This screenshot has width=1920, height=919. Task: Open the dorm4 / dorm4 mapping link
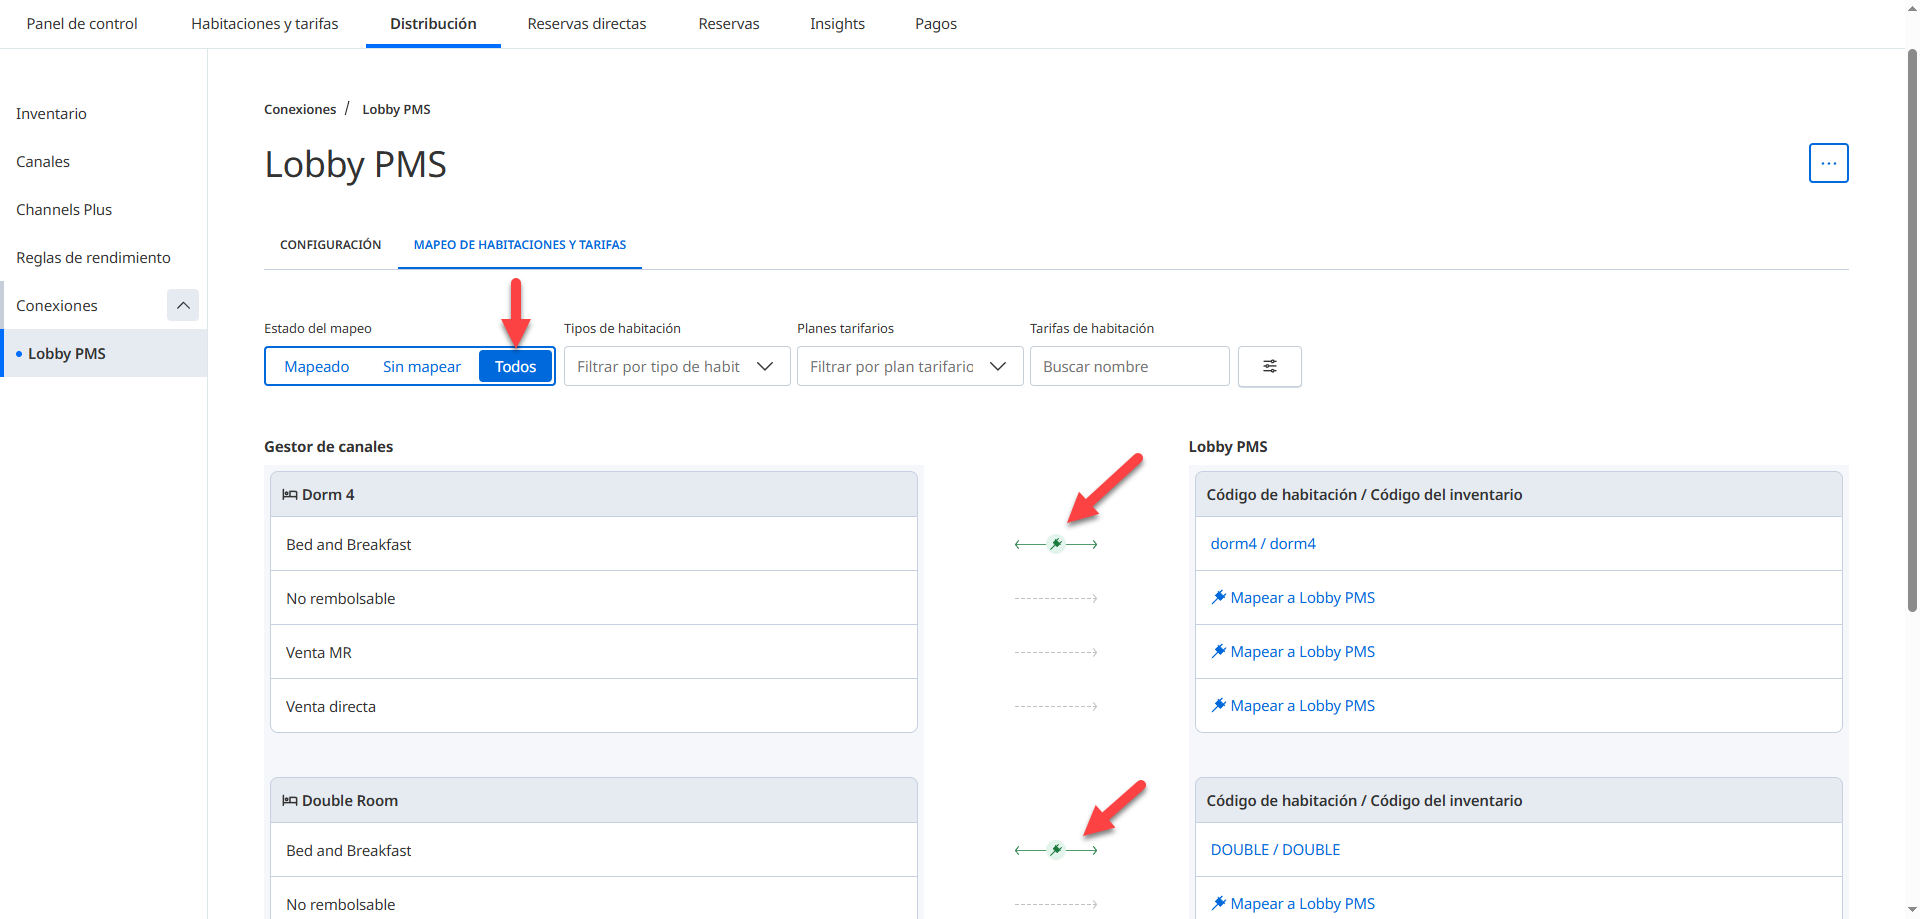coord(1263,544)
